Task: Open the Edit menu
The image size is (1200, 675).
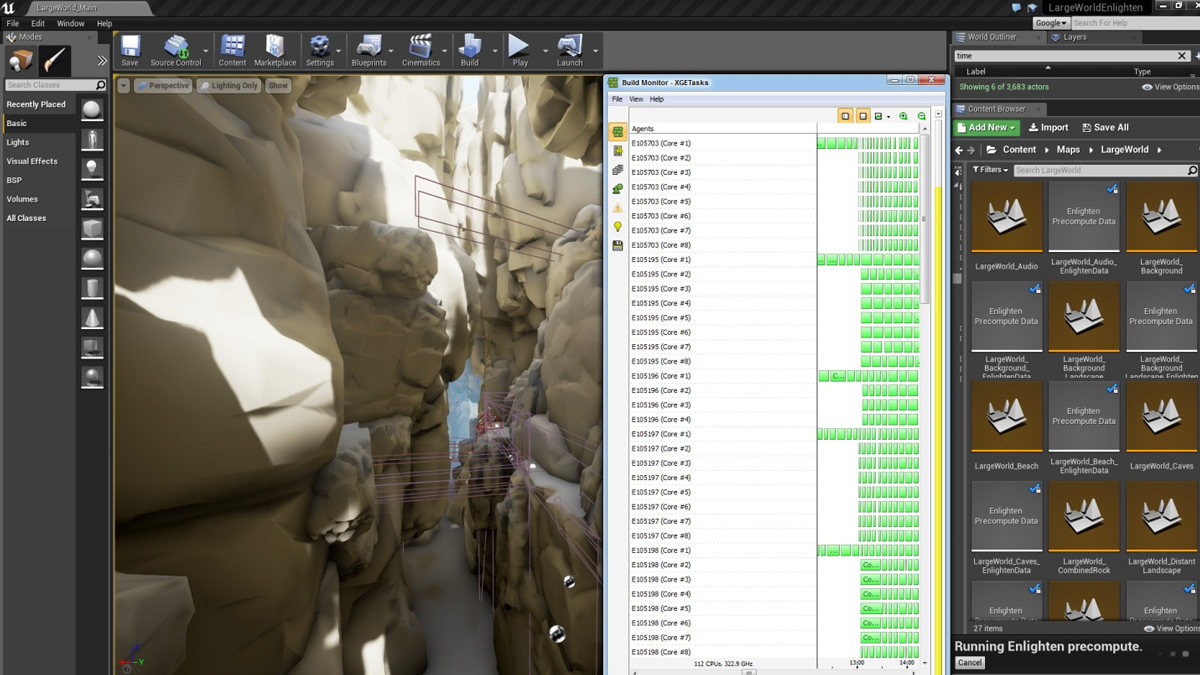Action: (38, 23)
